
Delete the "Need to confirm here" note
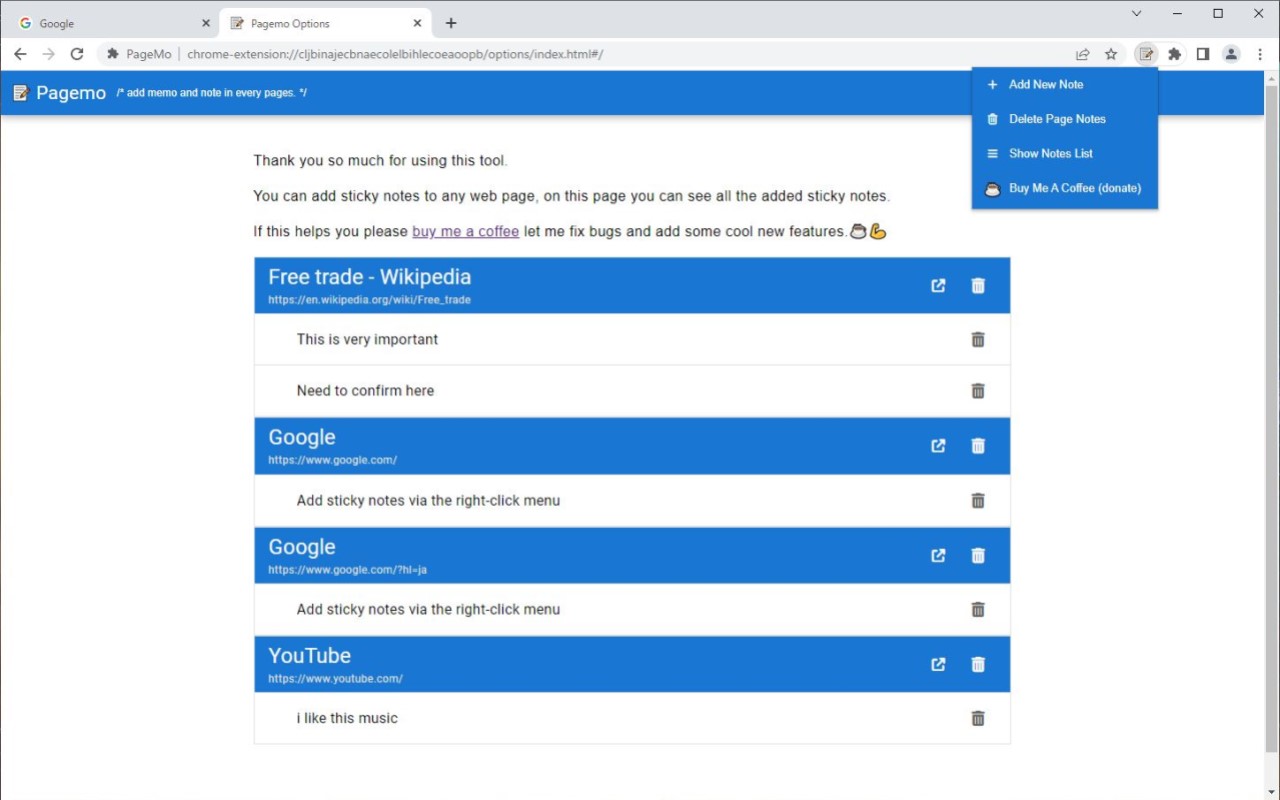click(x=978, y=391)
